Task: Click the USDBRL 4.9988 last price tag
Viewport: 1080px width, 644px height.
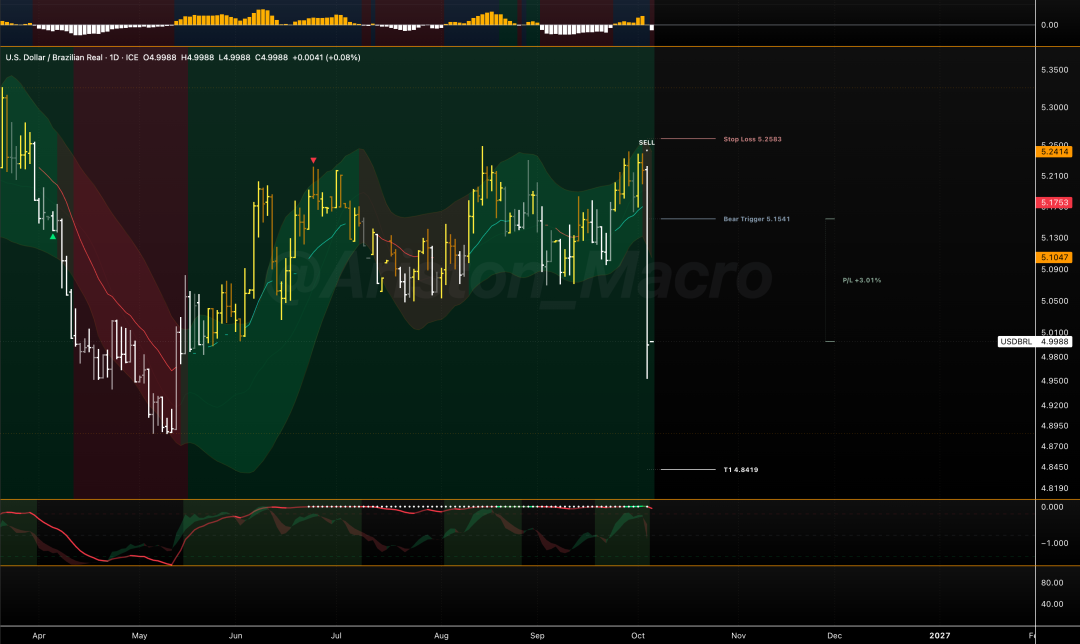Action: (x=1035, y=342)
